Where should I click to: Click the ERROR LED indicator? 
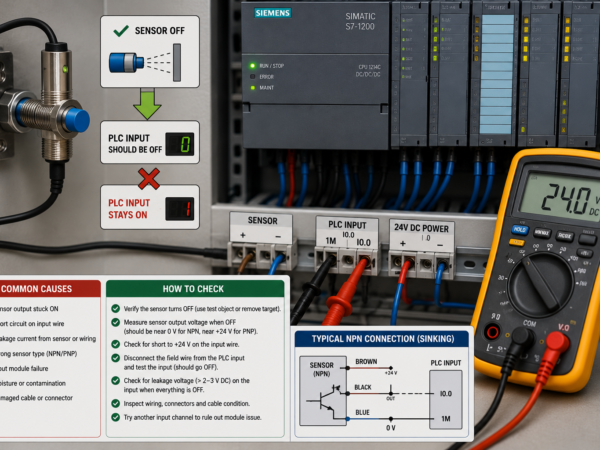(253, 77)
